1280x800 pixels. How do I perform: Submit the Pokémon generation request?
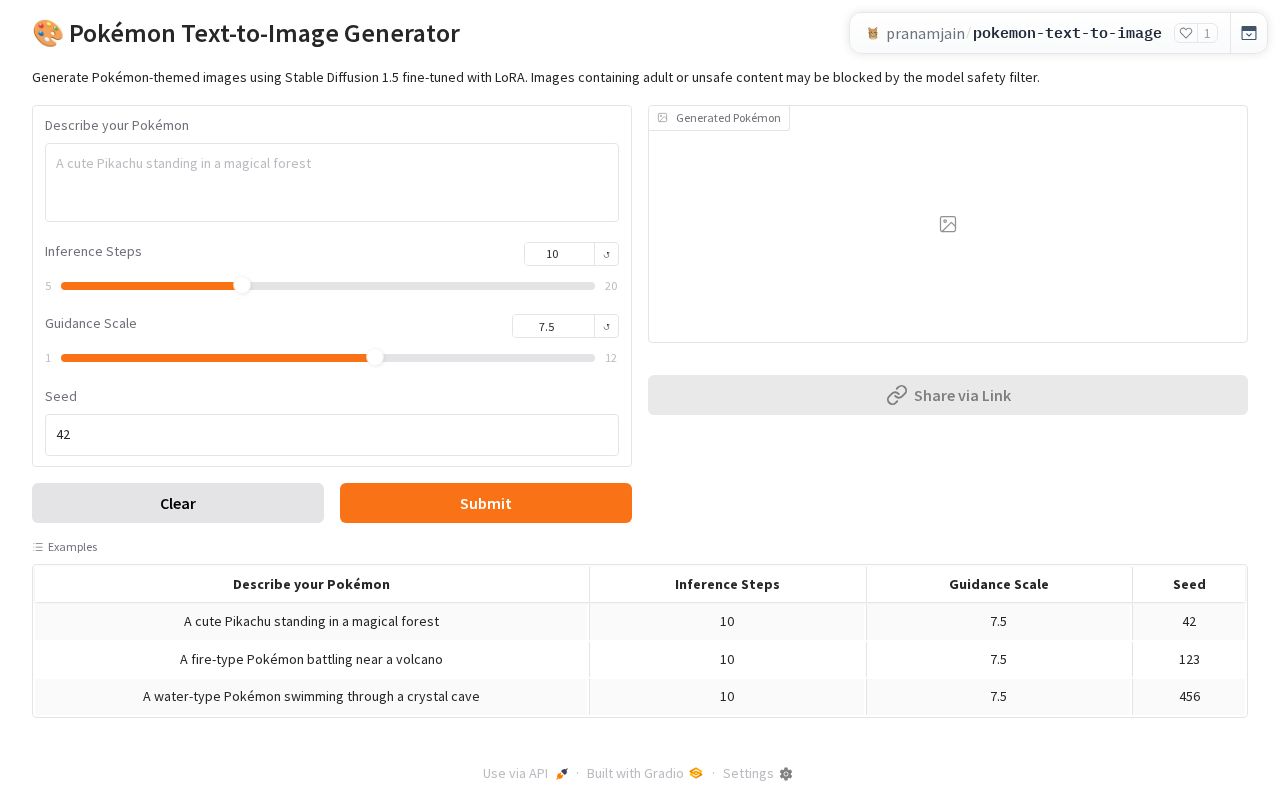(486, 503)
